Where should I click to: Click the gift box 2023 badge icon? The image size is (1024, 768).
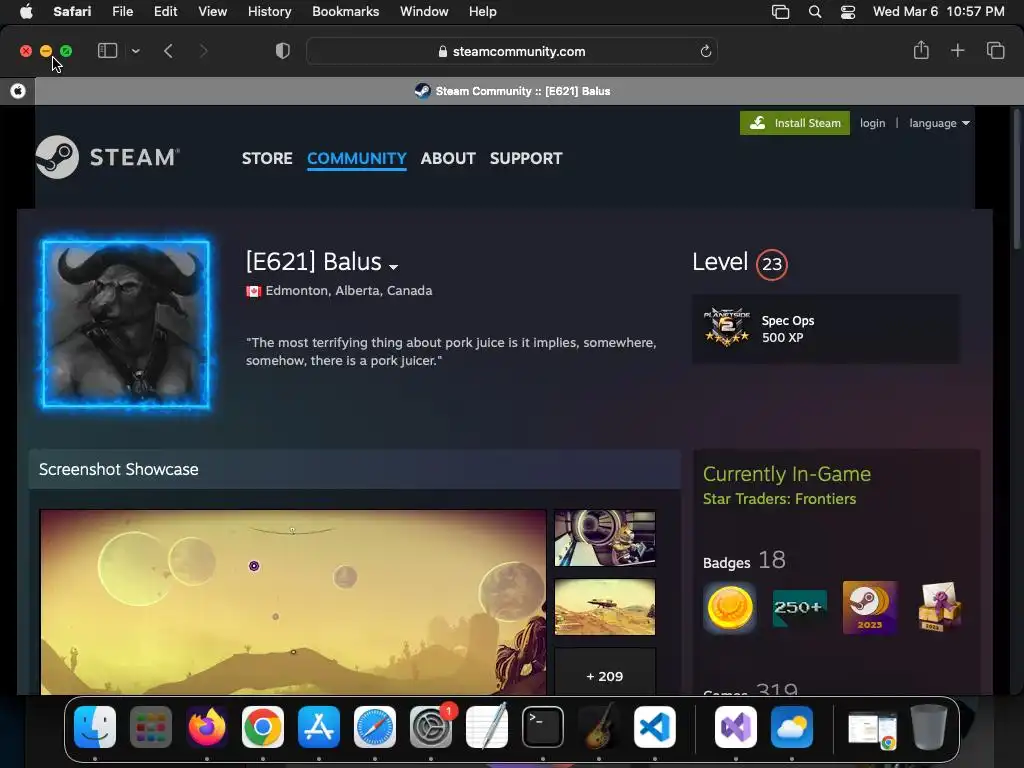point(939,608)
